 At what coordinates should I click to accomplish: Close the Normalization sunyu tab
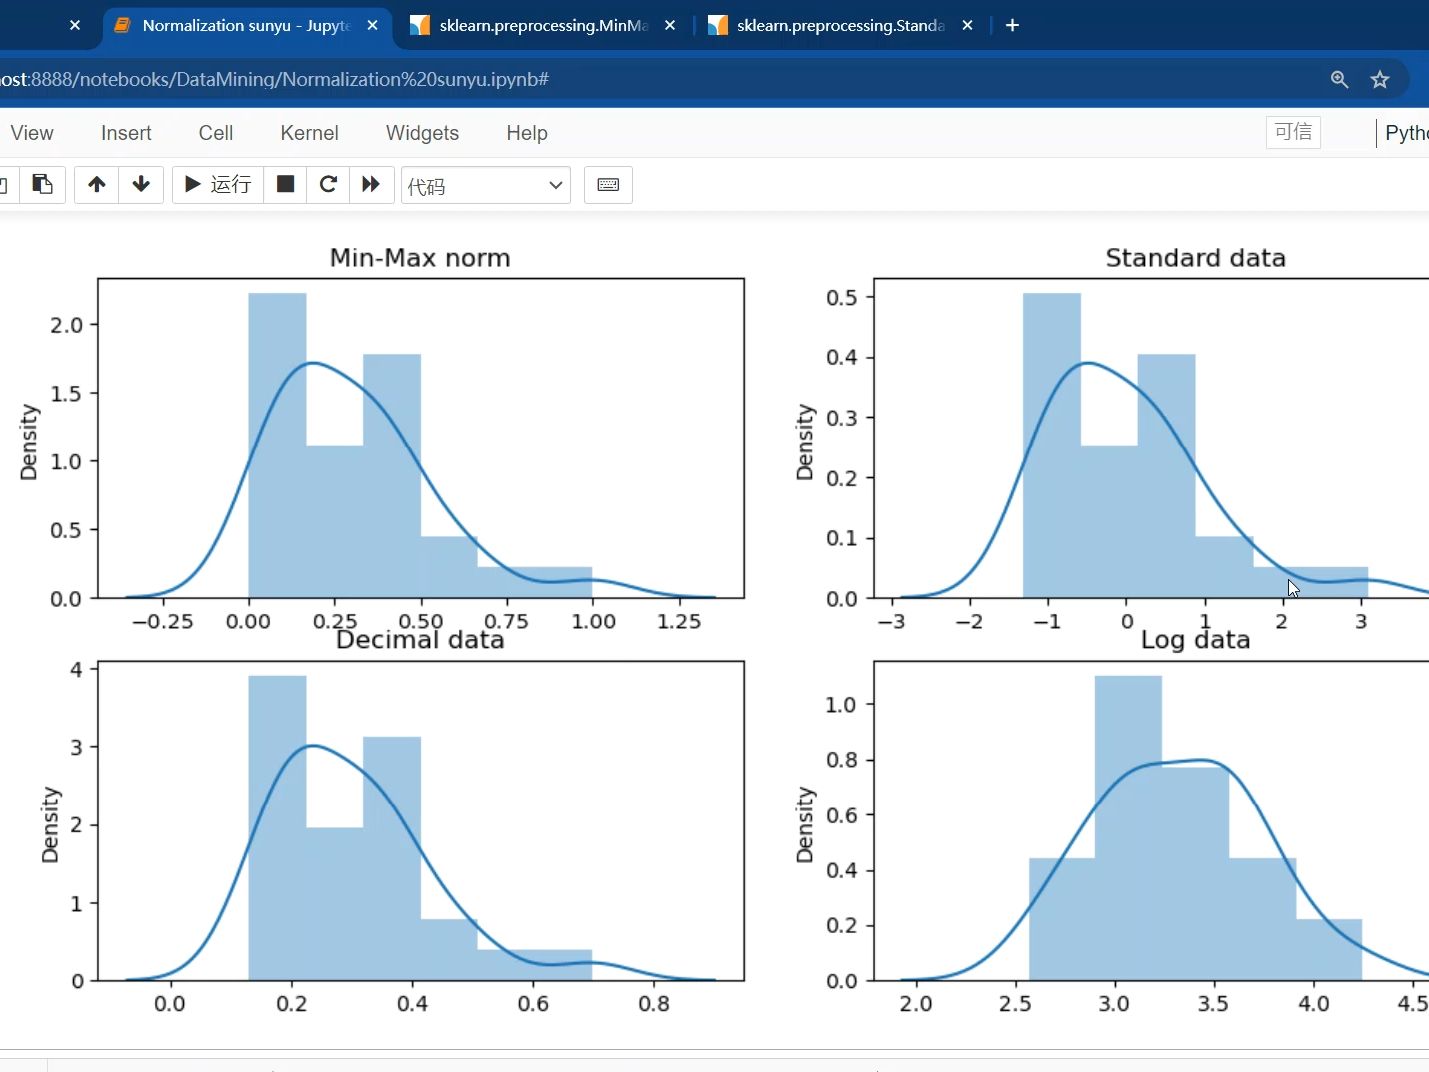[372, 25]
